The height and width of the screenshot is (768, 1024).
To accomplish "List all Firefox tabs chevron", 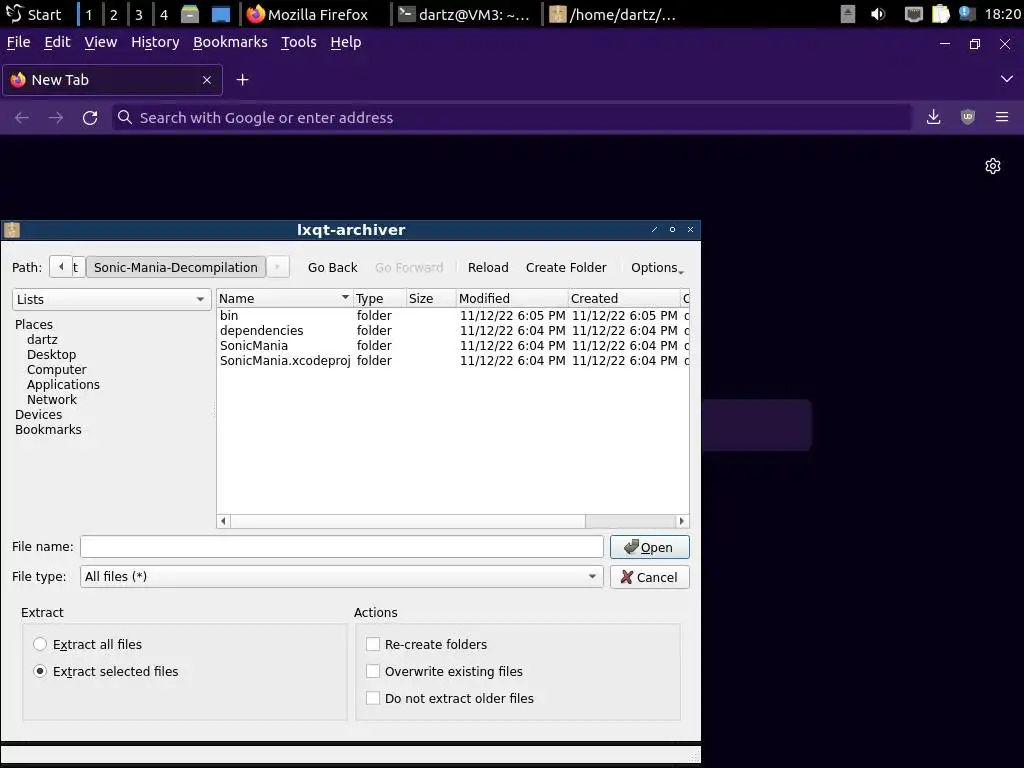I will [1006, 79].
